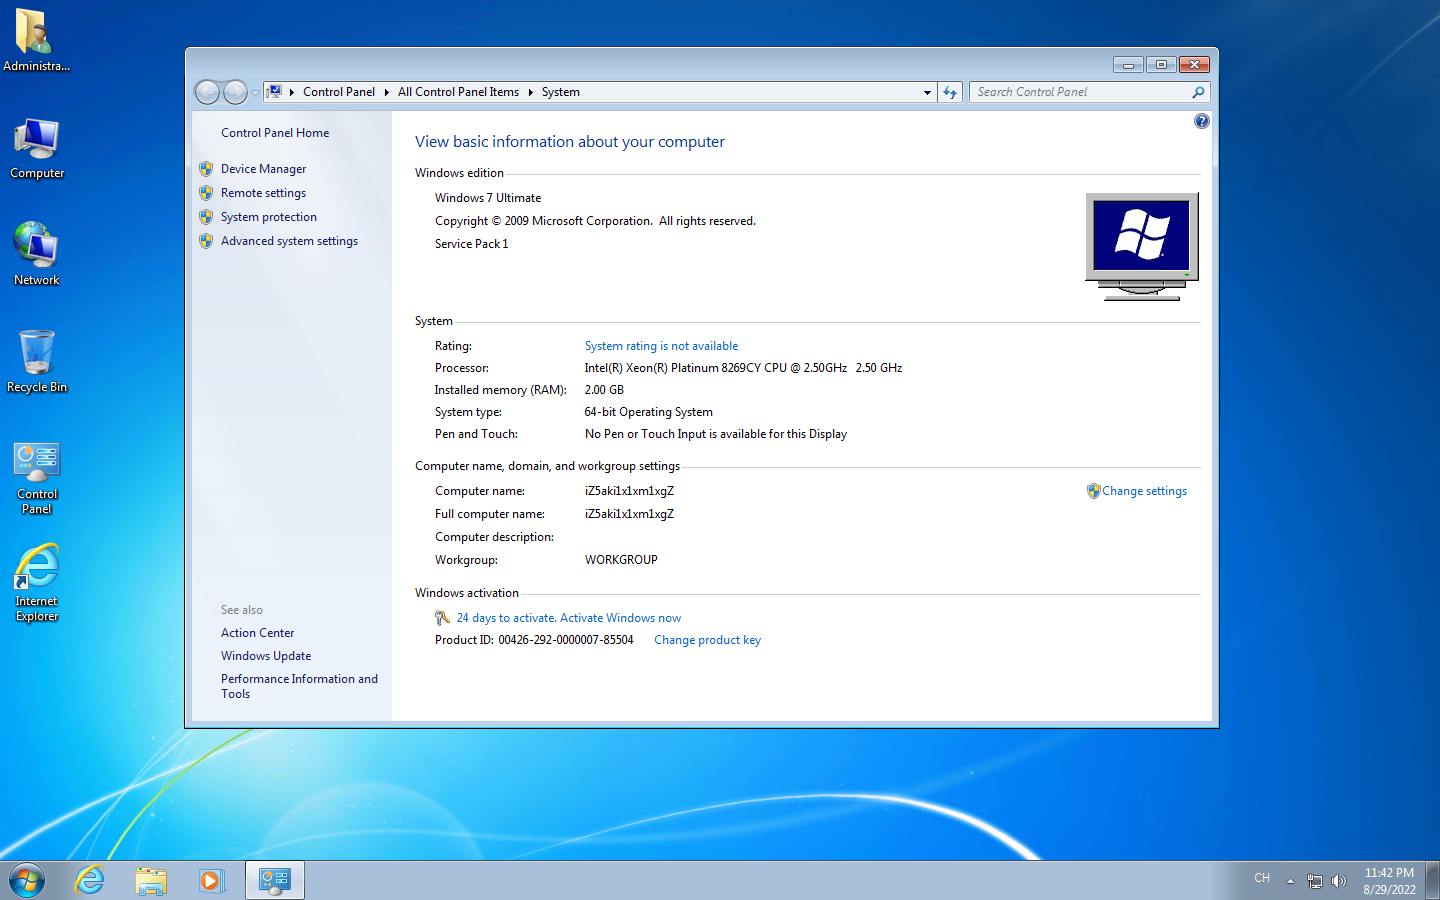
Task: Open the Recycle Bin desktop icon
Action: (x=36, y=361)
